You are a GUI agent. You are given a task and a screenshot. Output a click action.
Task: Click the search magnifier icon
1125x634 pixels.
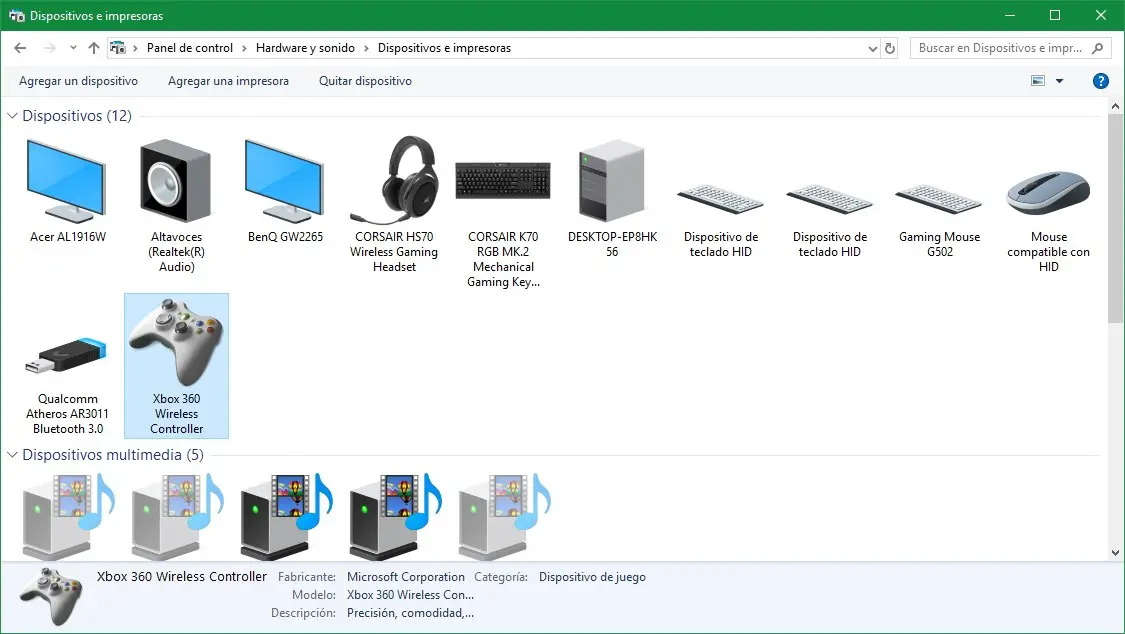point(1097,48)
